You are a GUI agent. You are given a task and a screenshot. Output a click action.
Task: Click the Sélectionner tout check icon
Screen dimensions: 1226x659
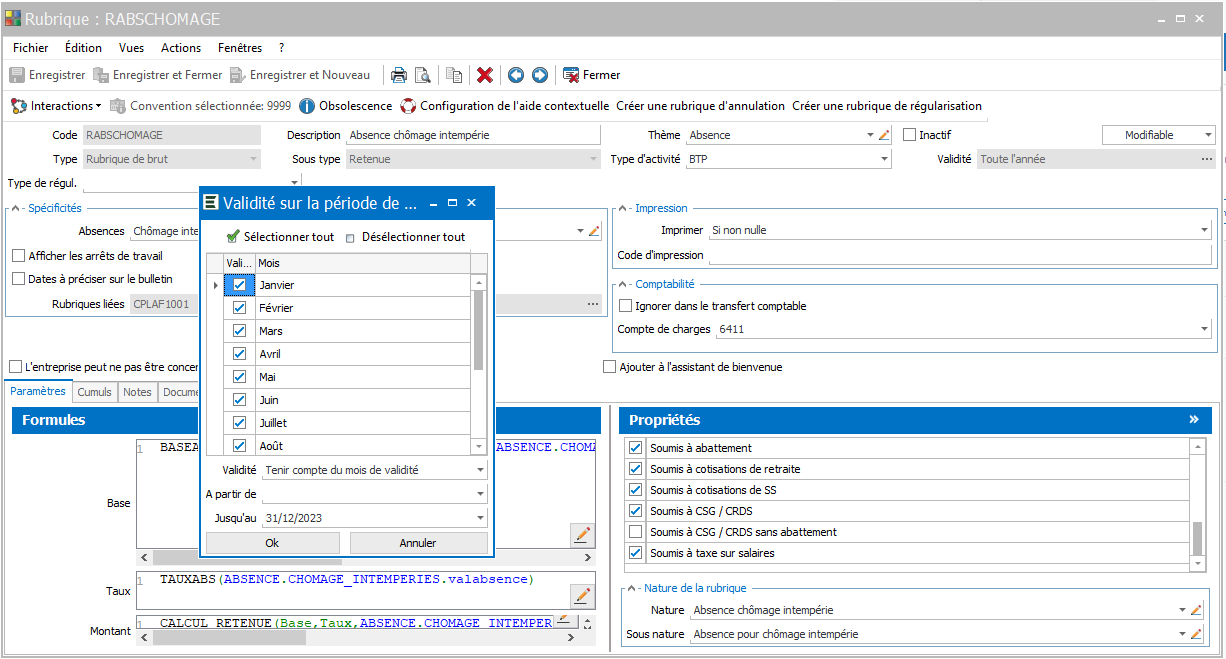click(233, 237)
